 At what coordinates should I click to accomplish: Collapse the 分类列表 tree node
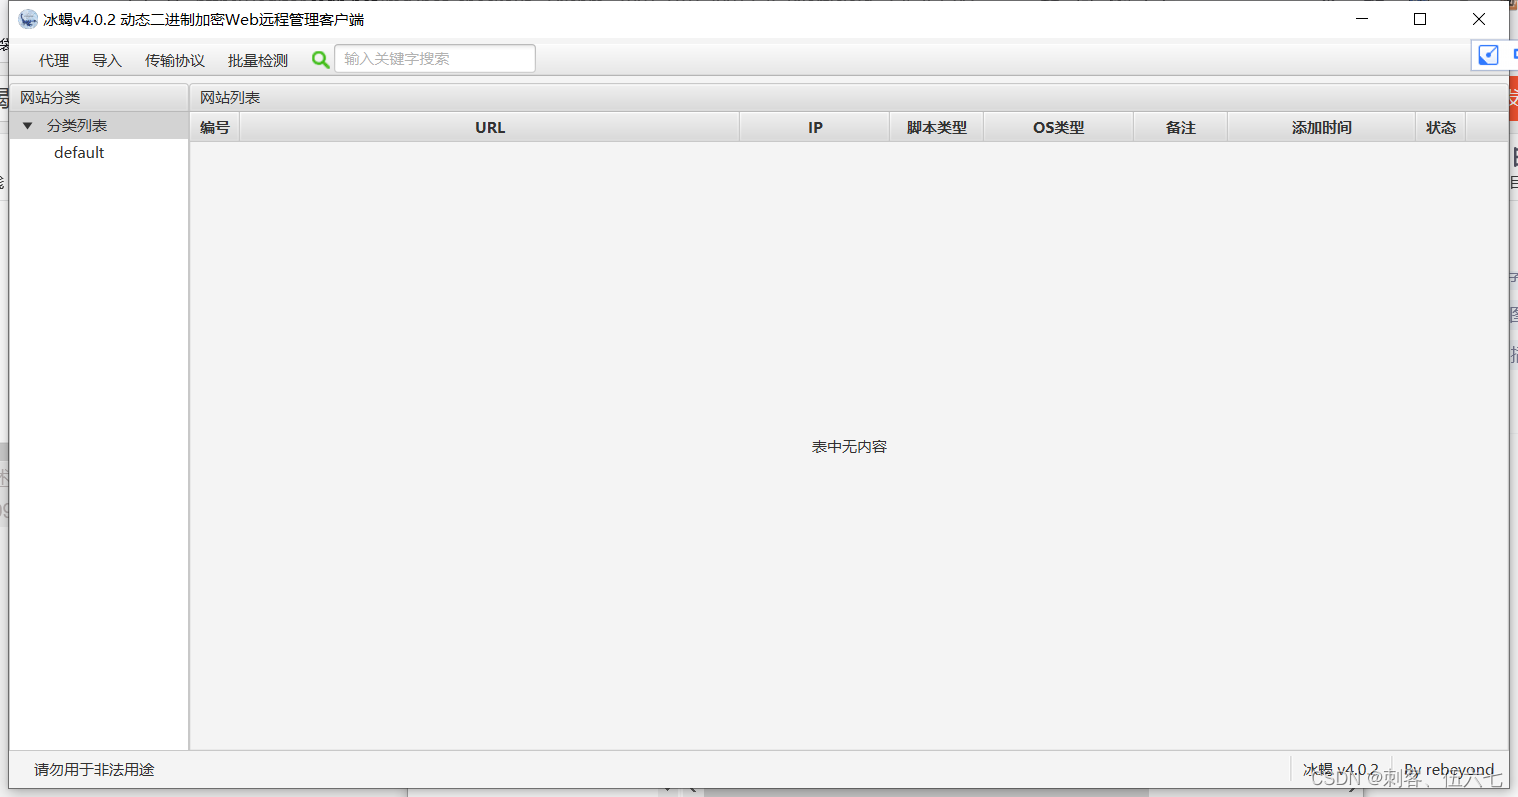click(x=27, y=125)
